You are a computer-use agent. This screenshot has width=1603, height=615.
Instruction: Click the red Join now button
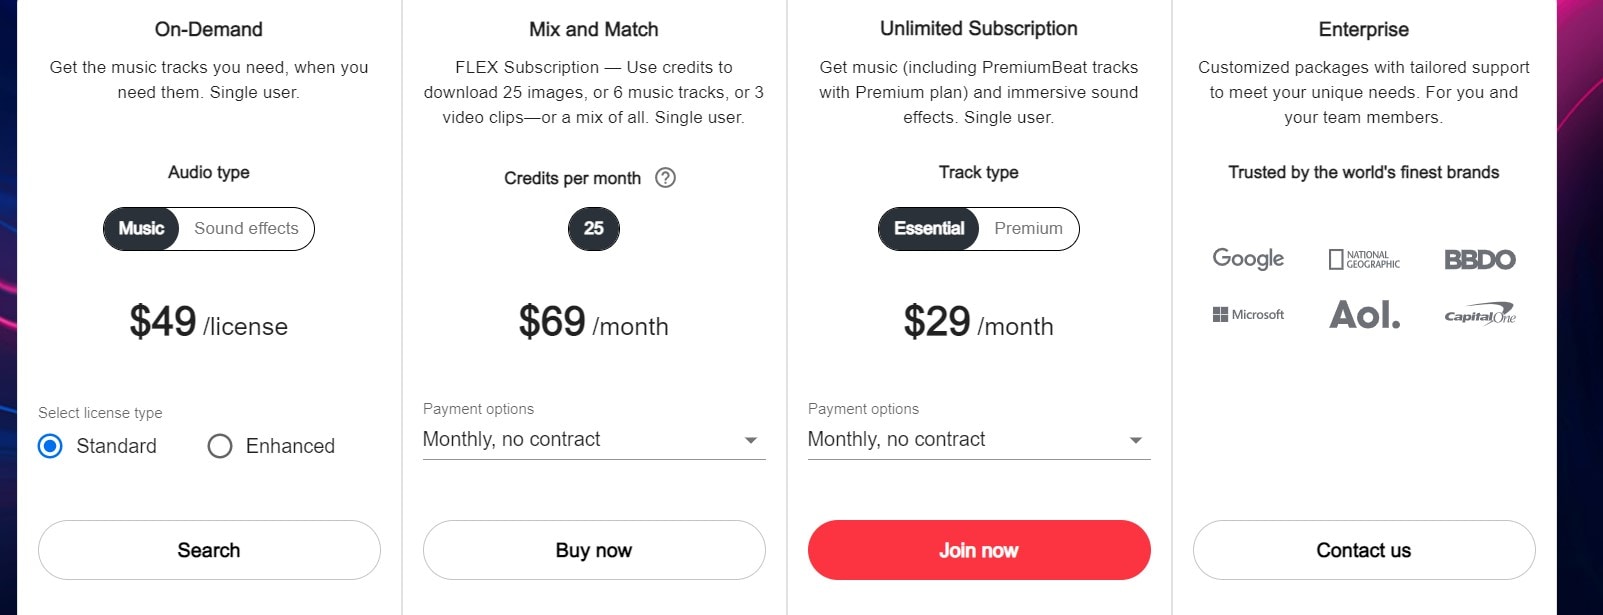978,550
